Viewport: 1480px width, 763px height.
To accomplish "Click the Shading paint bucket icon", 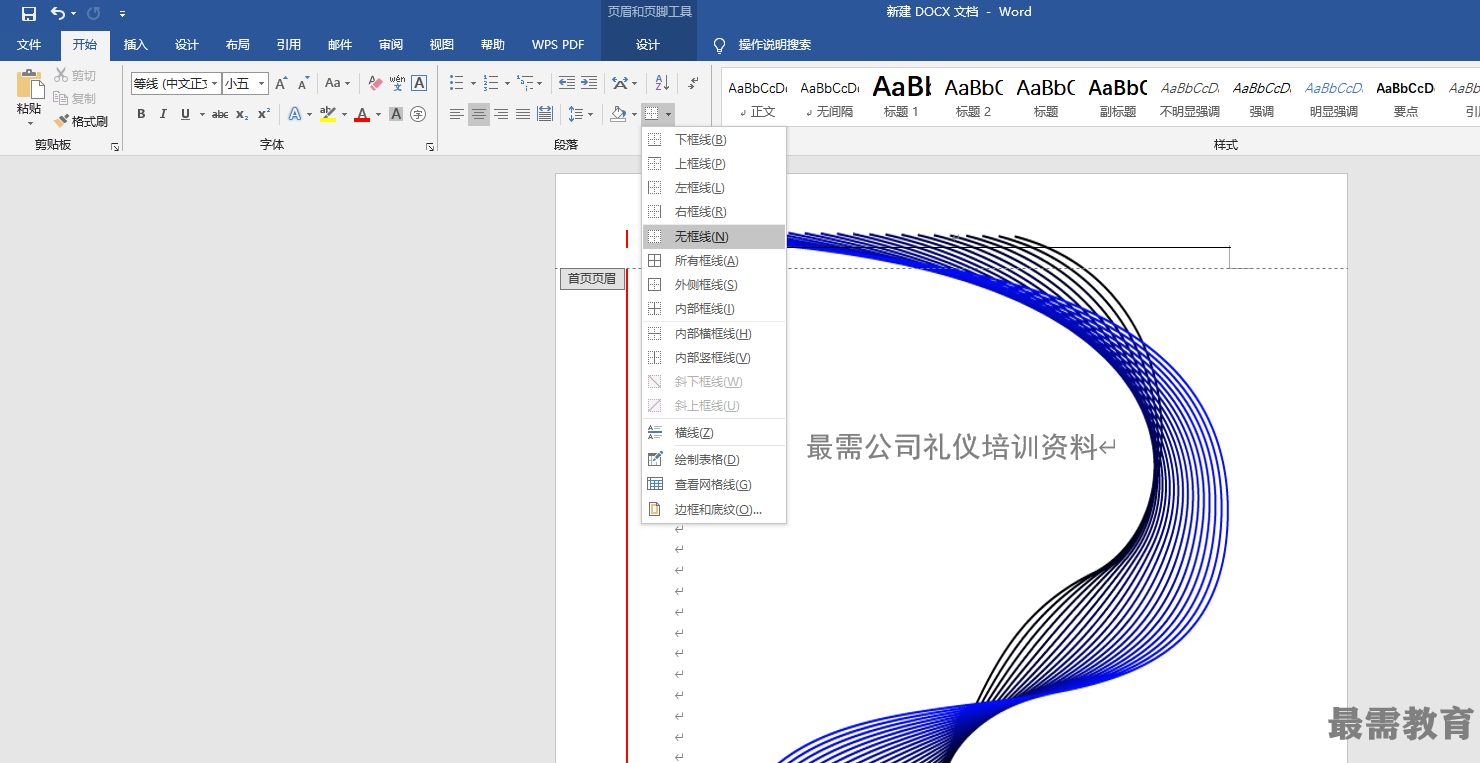I will tap(618, 114).
